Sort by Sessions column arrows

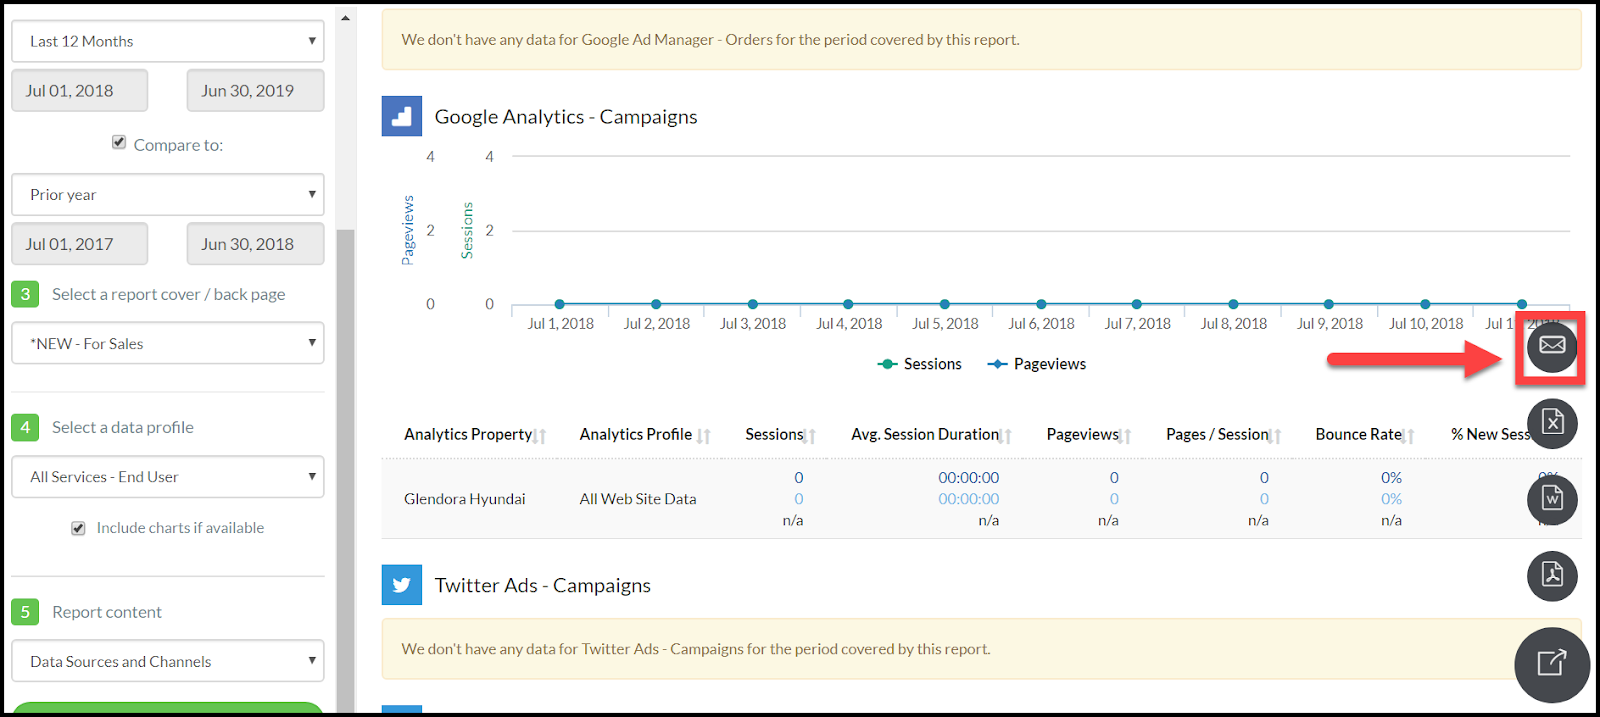pyautogui.click(x=810, y=436)
